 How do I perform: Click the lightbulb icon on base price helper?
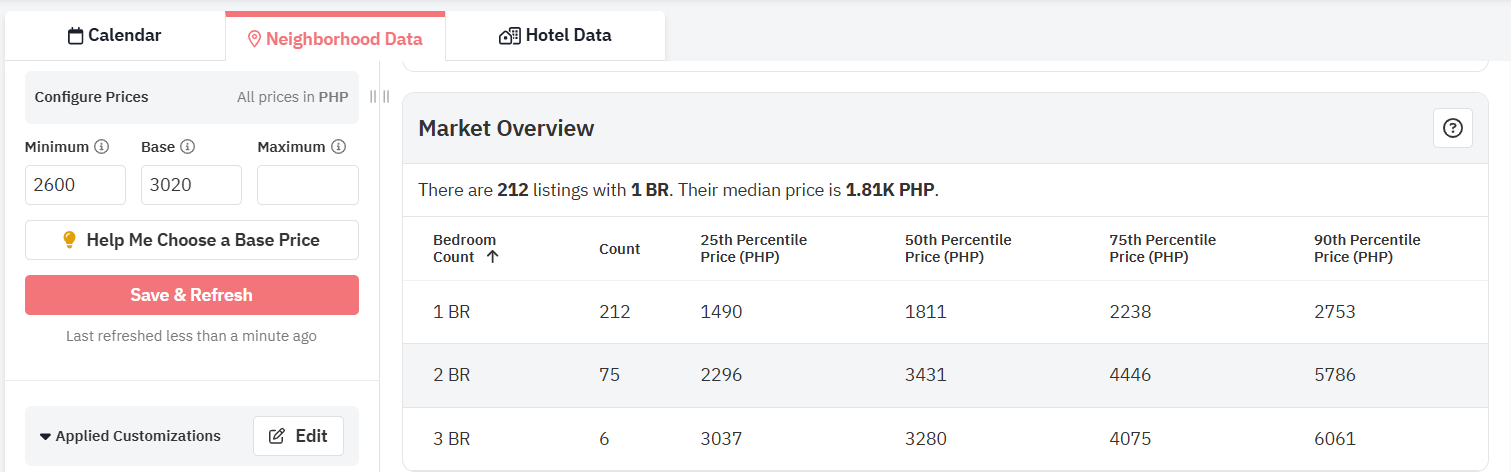[x=70, y=240]
